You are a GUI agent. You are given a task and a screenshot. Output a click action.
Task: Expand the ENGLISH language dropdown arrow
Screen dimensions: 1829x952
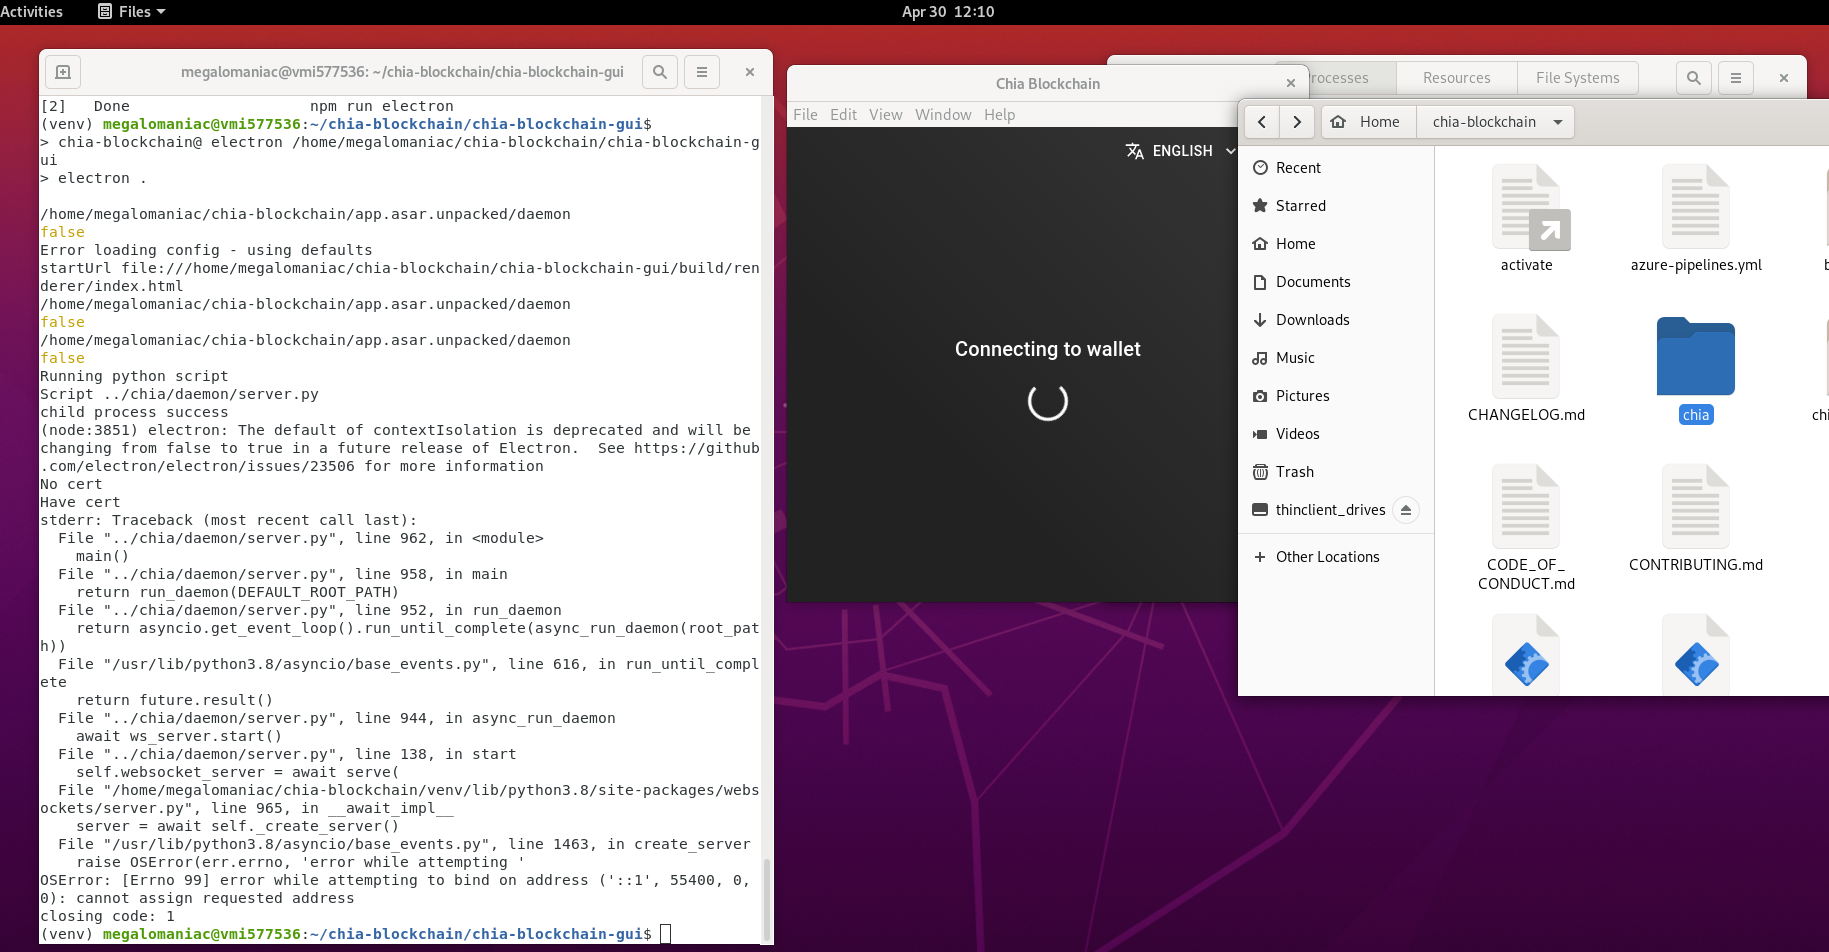[1230, 151]
